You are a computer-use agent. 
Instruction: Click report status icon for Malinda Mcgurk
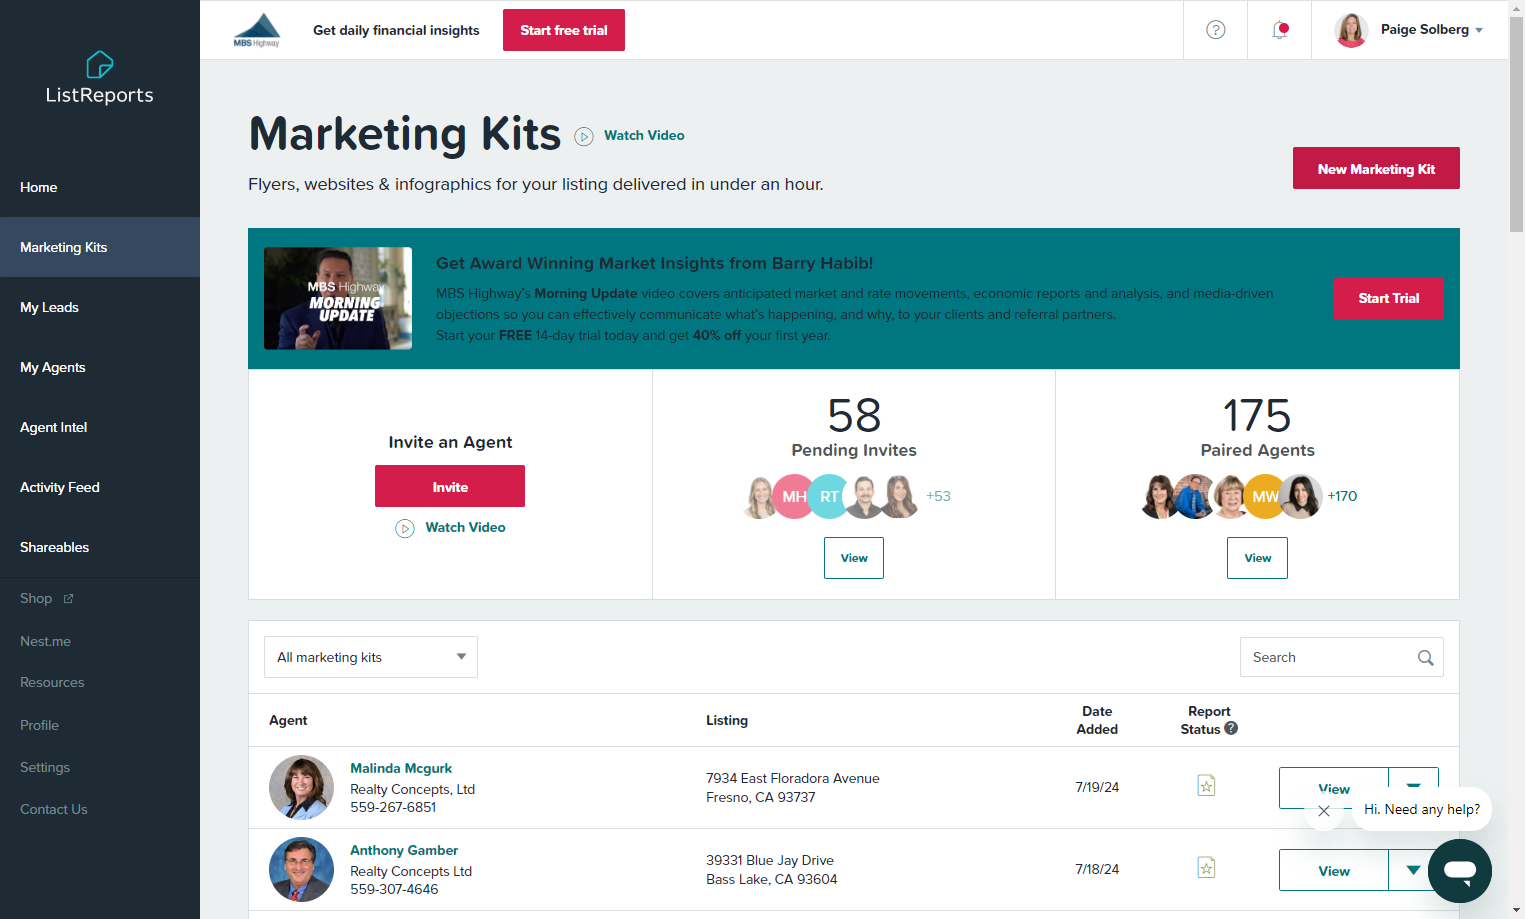[x=1207, y=786]
